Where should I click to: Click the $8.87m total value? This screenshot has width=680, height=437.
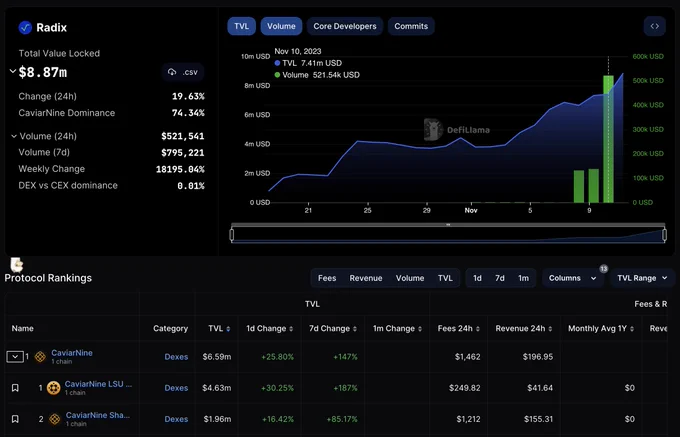[x=42, y=72]
